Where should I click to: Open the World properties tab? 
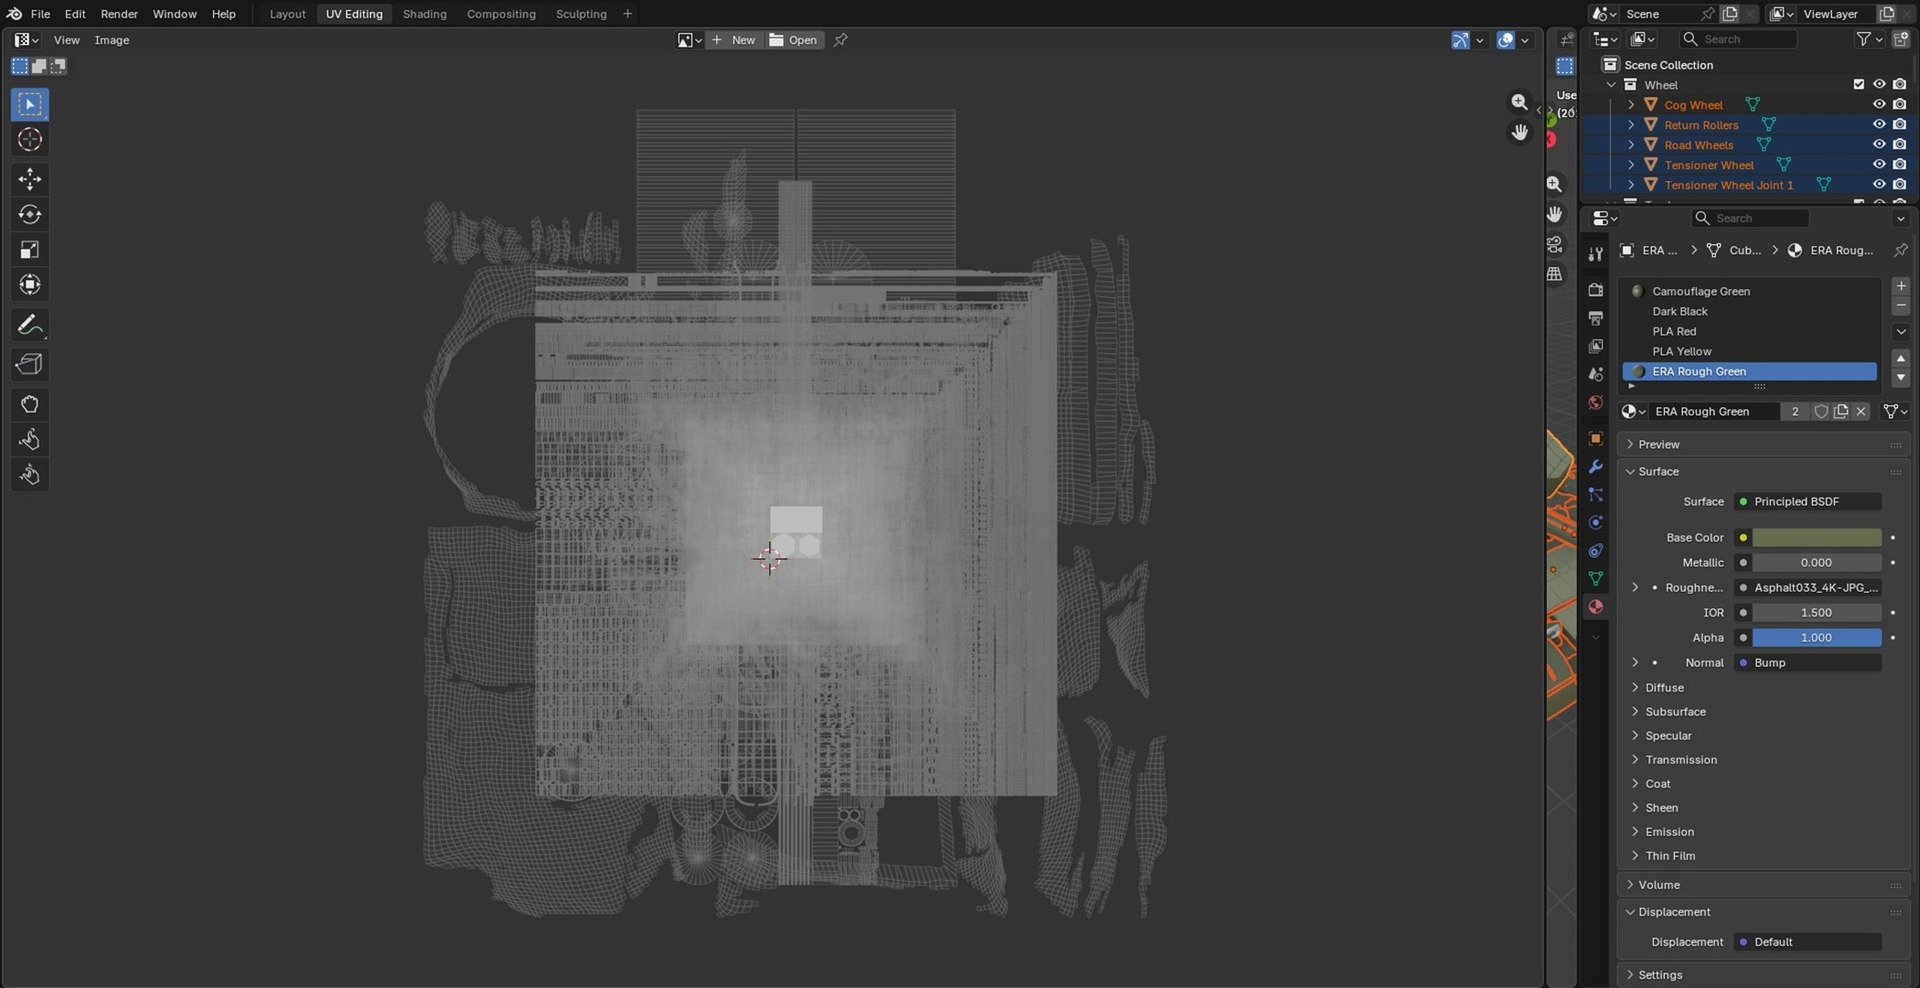[1595, 402]
